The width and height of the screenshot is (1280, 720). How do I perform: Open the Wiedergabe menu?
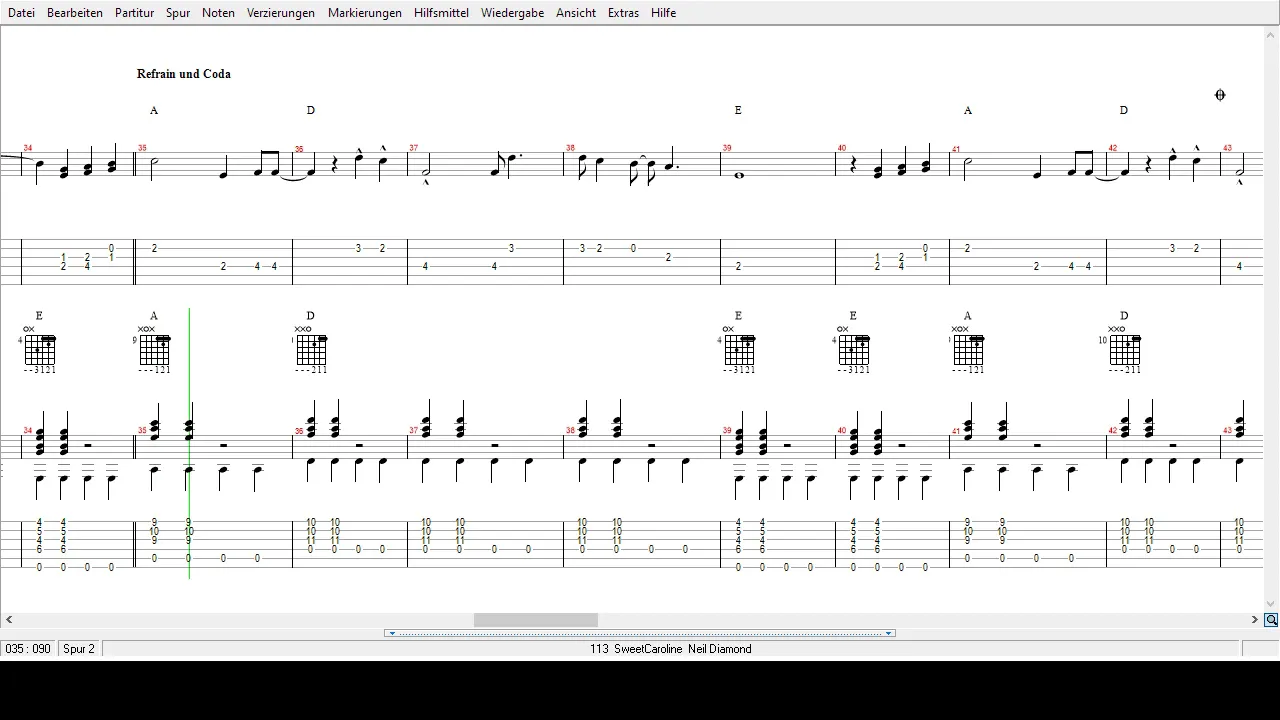pos(513,13)
